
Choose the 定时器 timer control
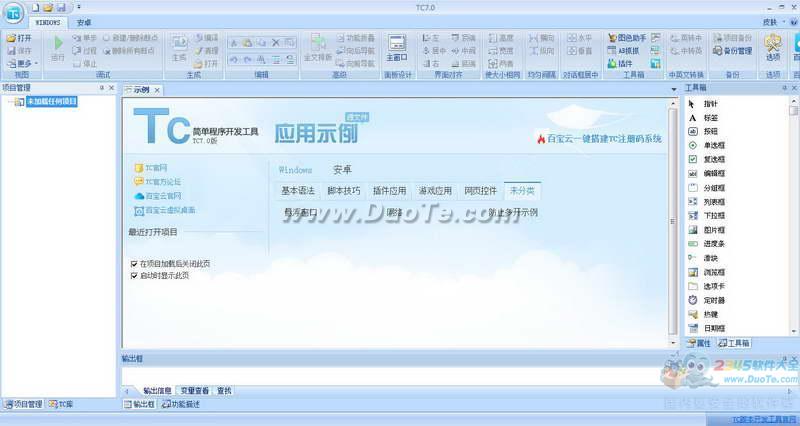[713, 299]
